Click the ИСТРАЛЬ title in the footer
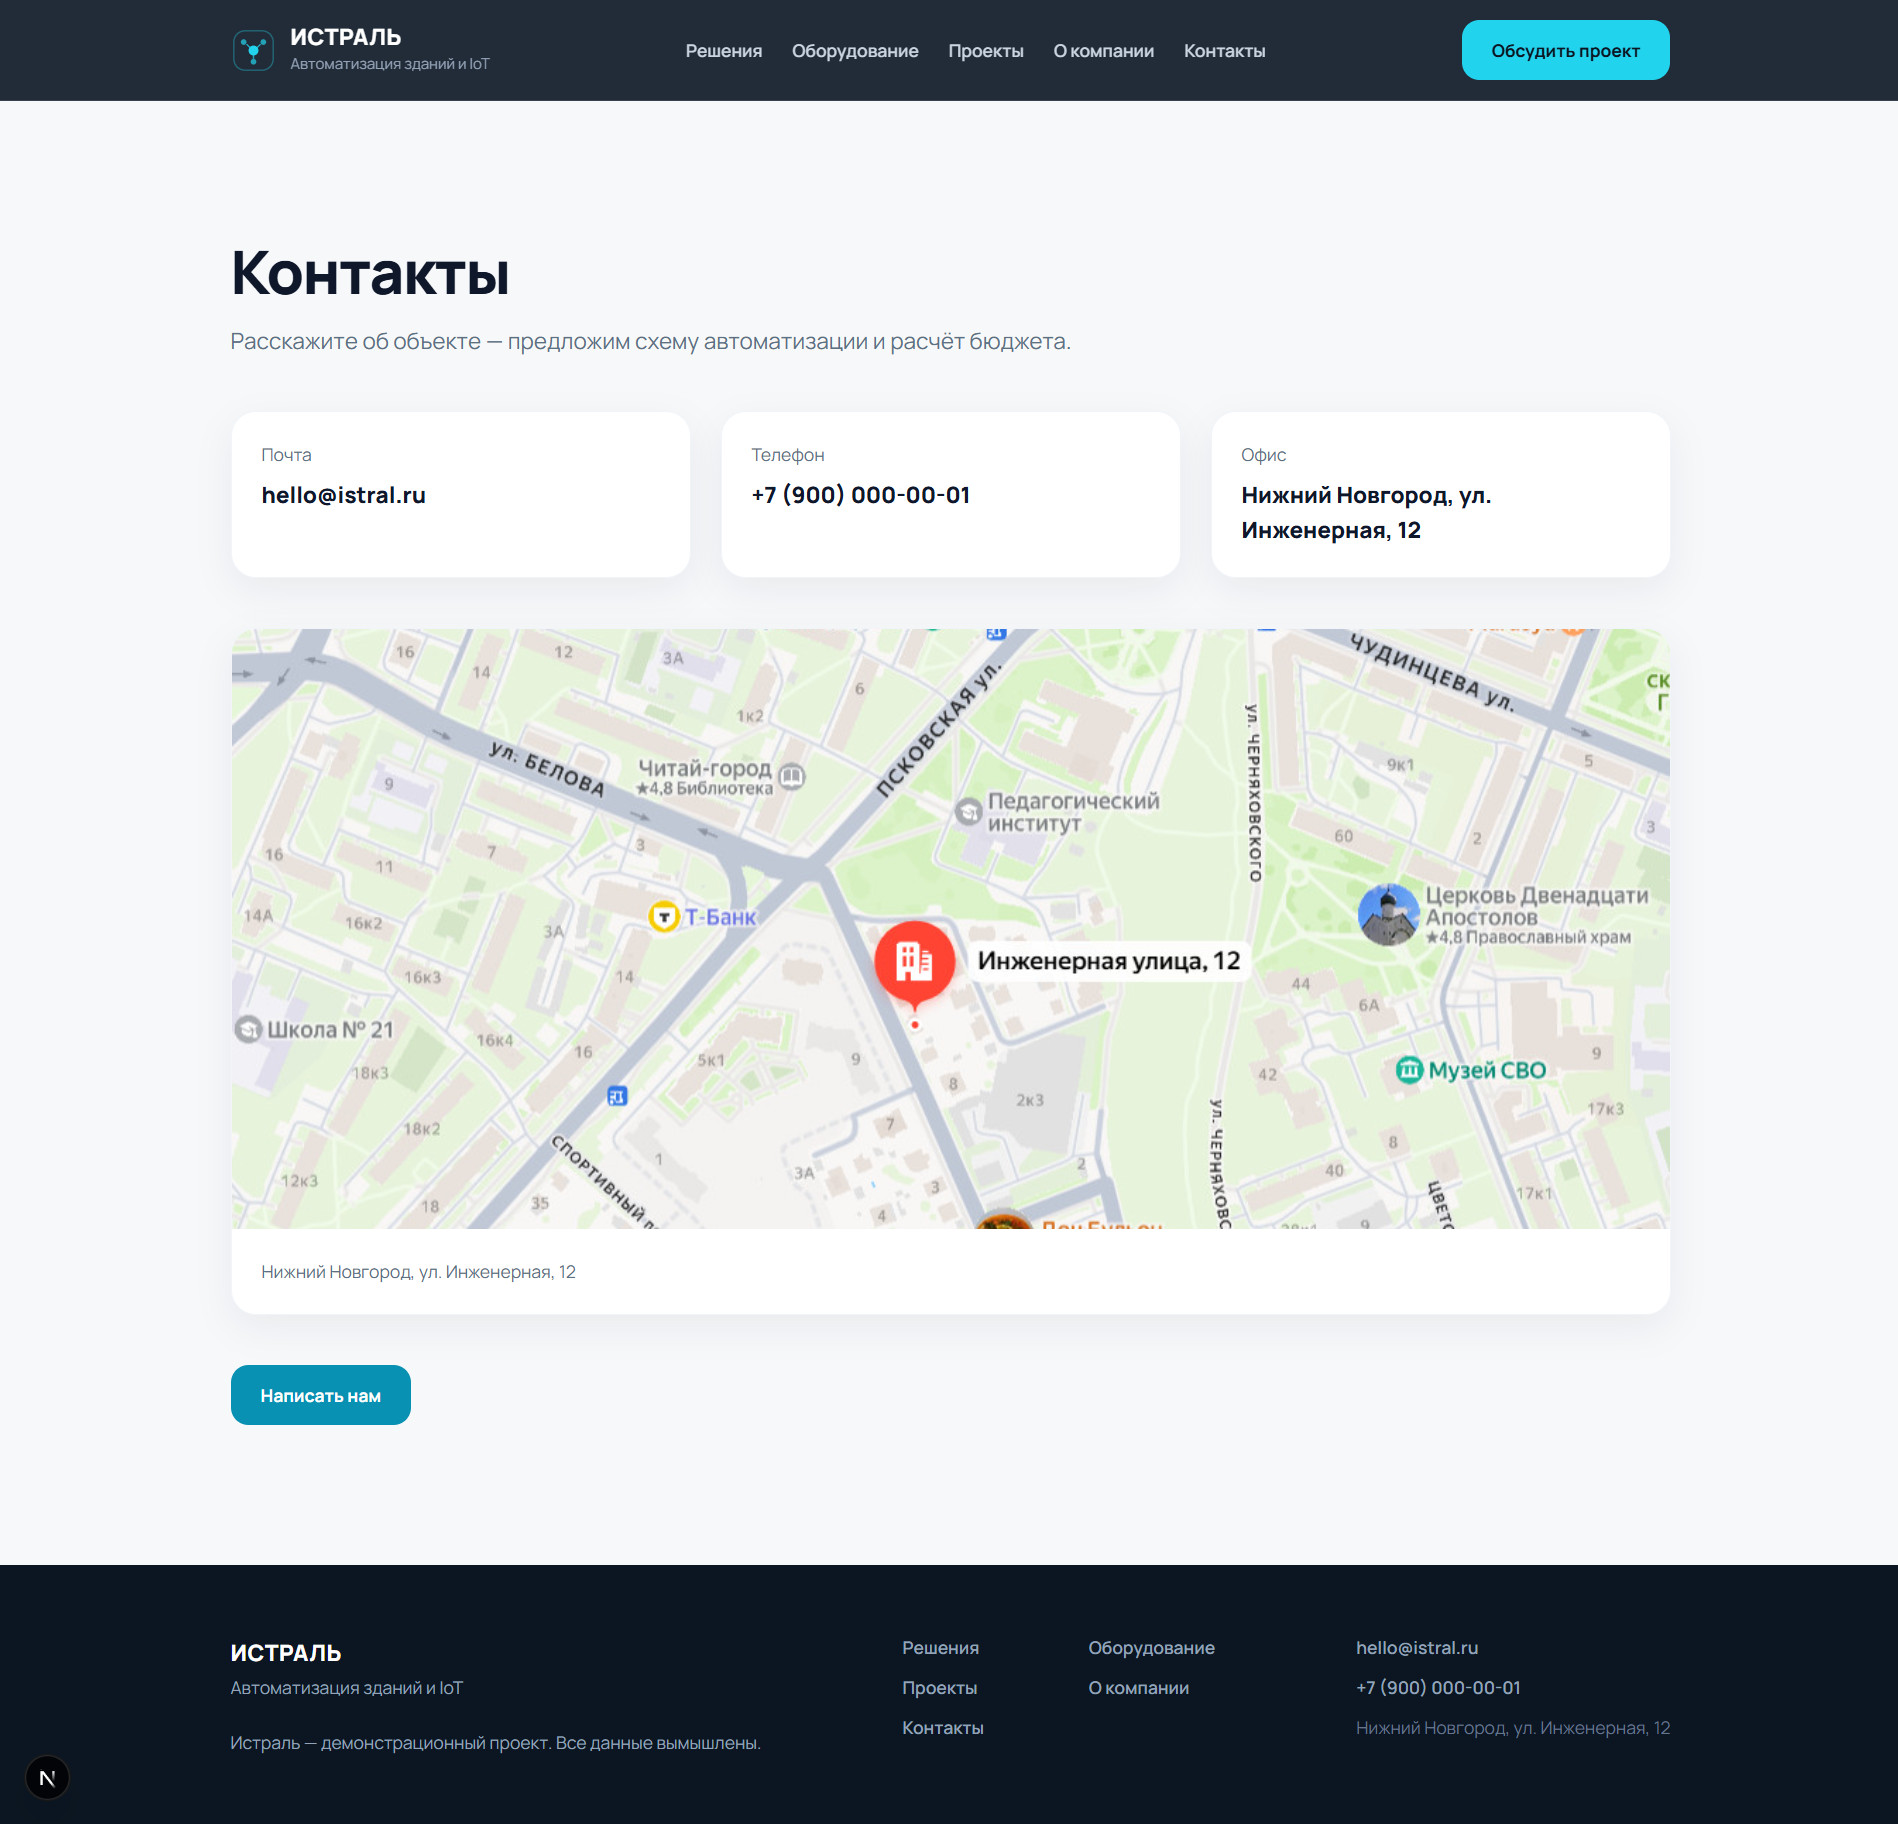This screenshot has height=1824, width=1898. coord(286,1653)
